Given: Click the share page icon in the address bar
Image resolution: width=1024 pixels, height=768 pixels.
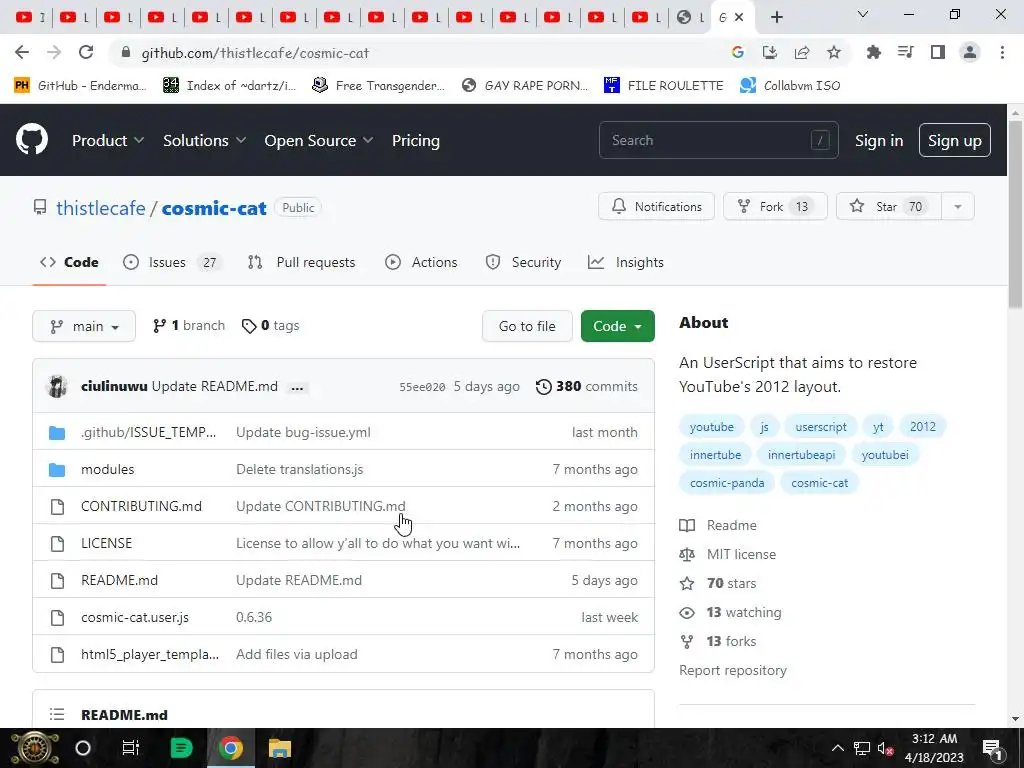Looking at the screenshot, I should coord(802,53).
